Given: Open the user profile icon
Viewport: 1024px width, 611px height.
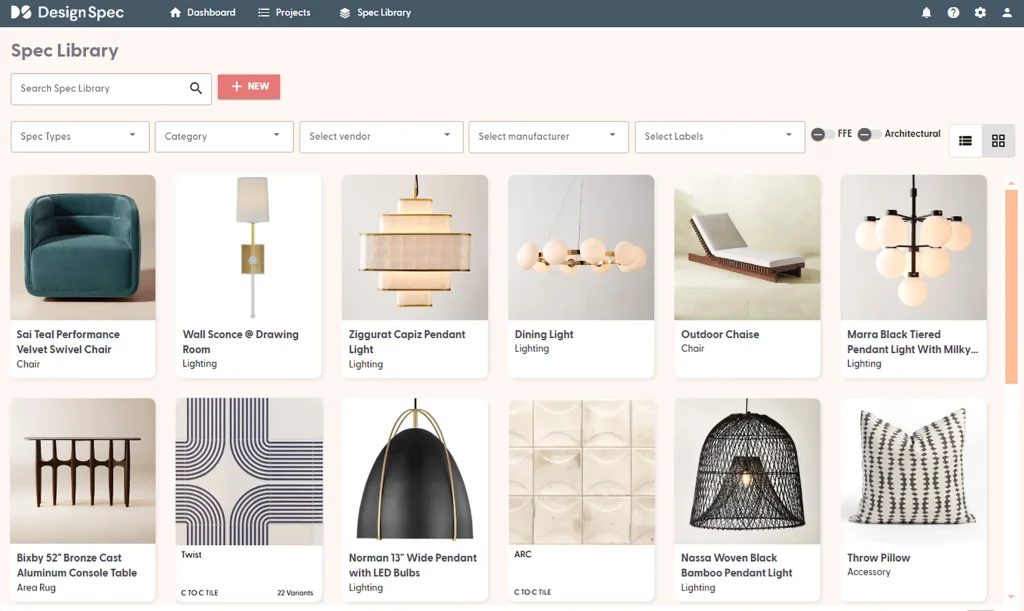Looking at the screenshot, I should pos(1007,13).
